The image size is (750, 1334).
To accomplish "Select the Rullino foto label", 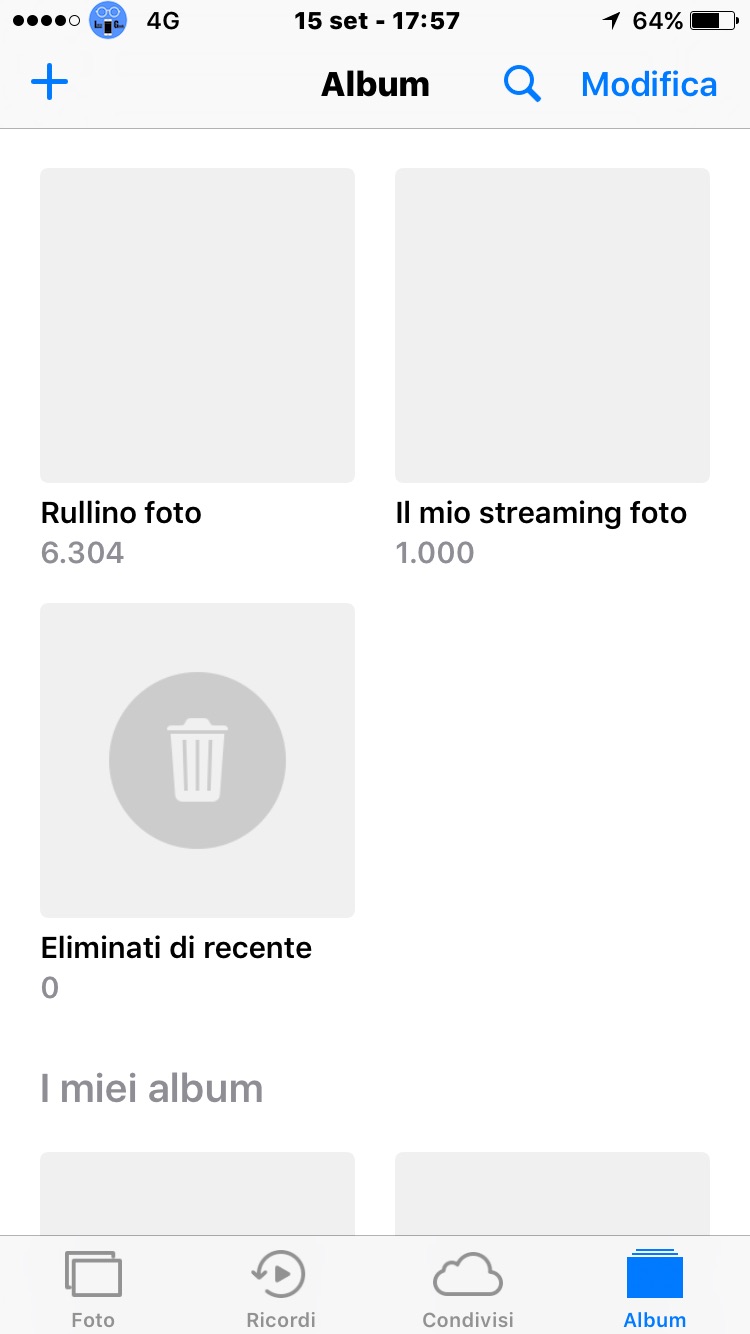I will [121, 513].
